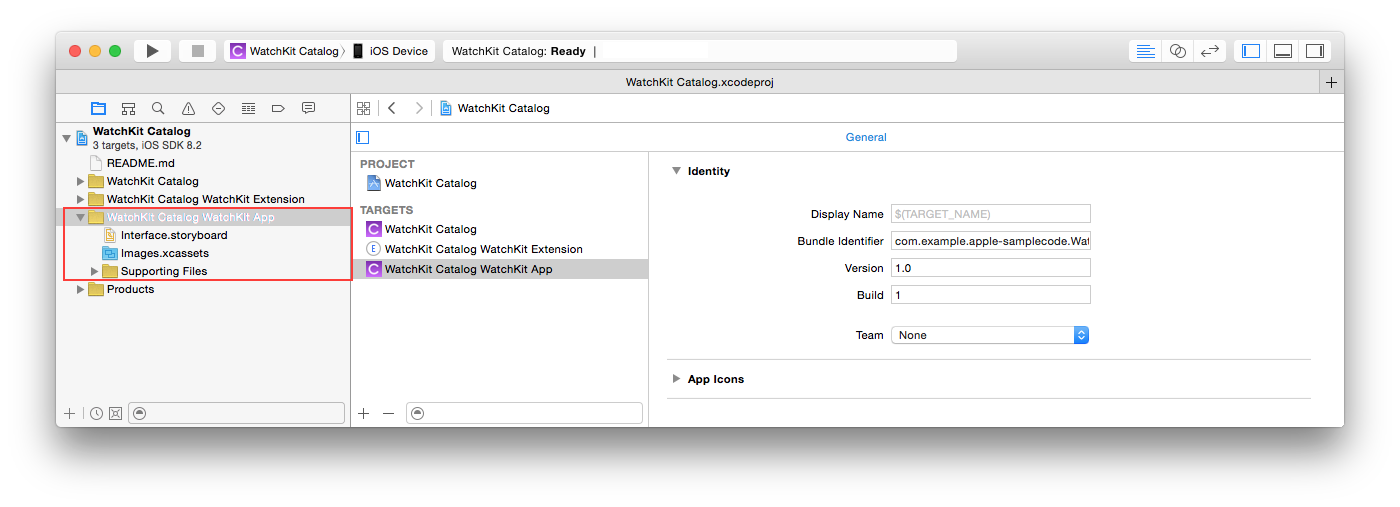
Task: Collapse the Identity section
Action: pyautogui.click(x=676, y=171)
